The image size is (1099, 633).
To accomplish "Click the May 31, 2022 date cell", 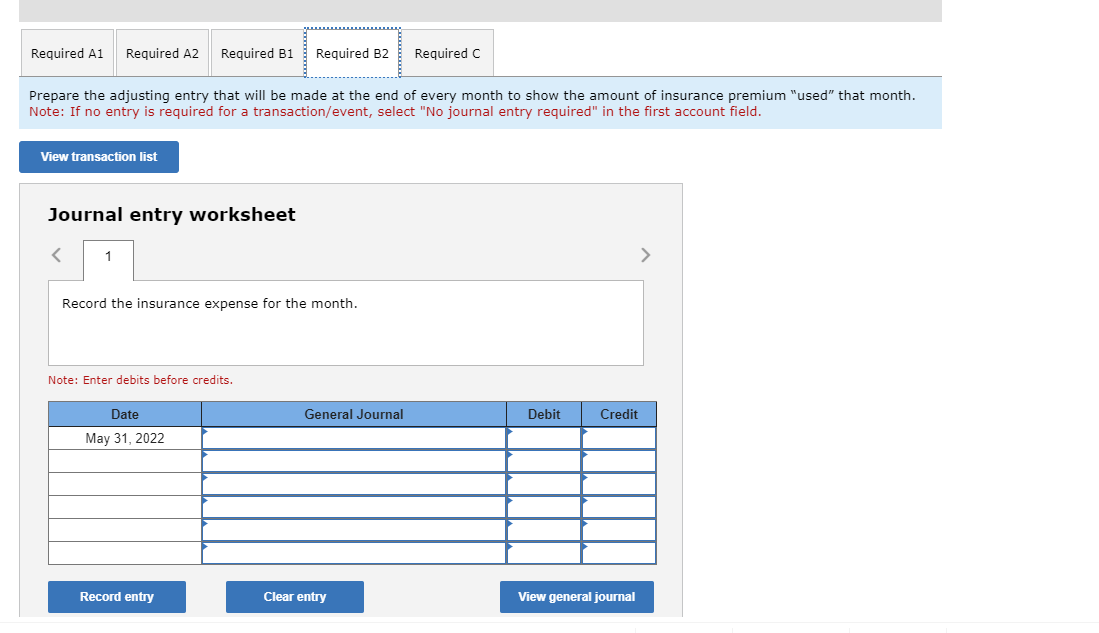I will [x=125, y=438].
